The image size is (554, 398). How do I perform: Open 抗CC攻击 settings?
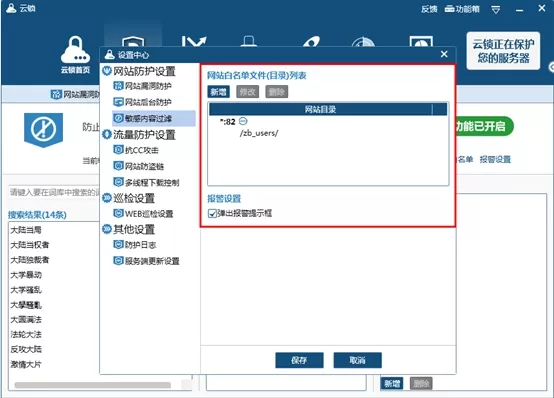[136, 150]
